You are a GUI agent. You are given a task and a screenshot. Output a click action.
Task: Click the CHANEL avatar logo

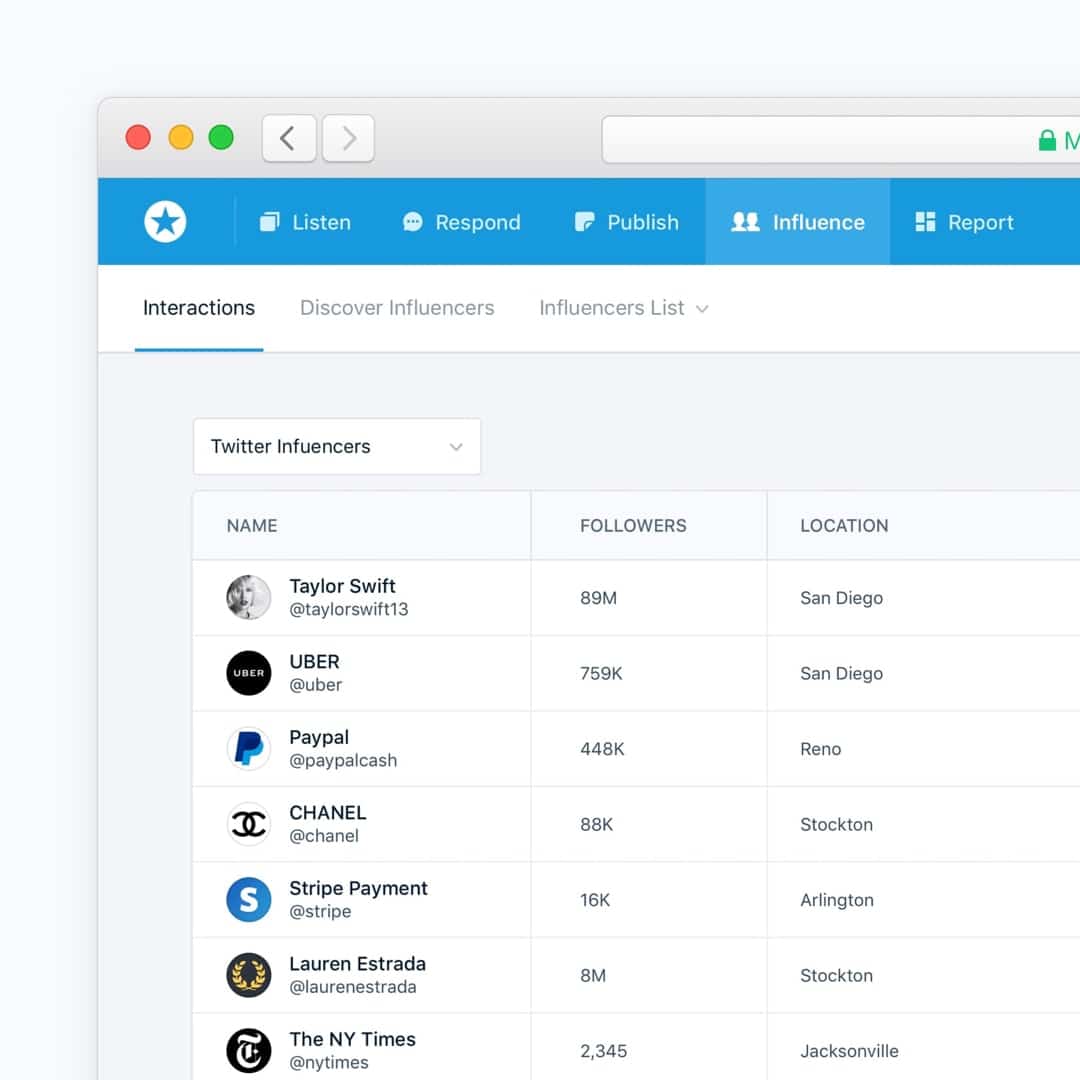tap(249, 824)
